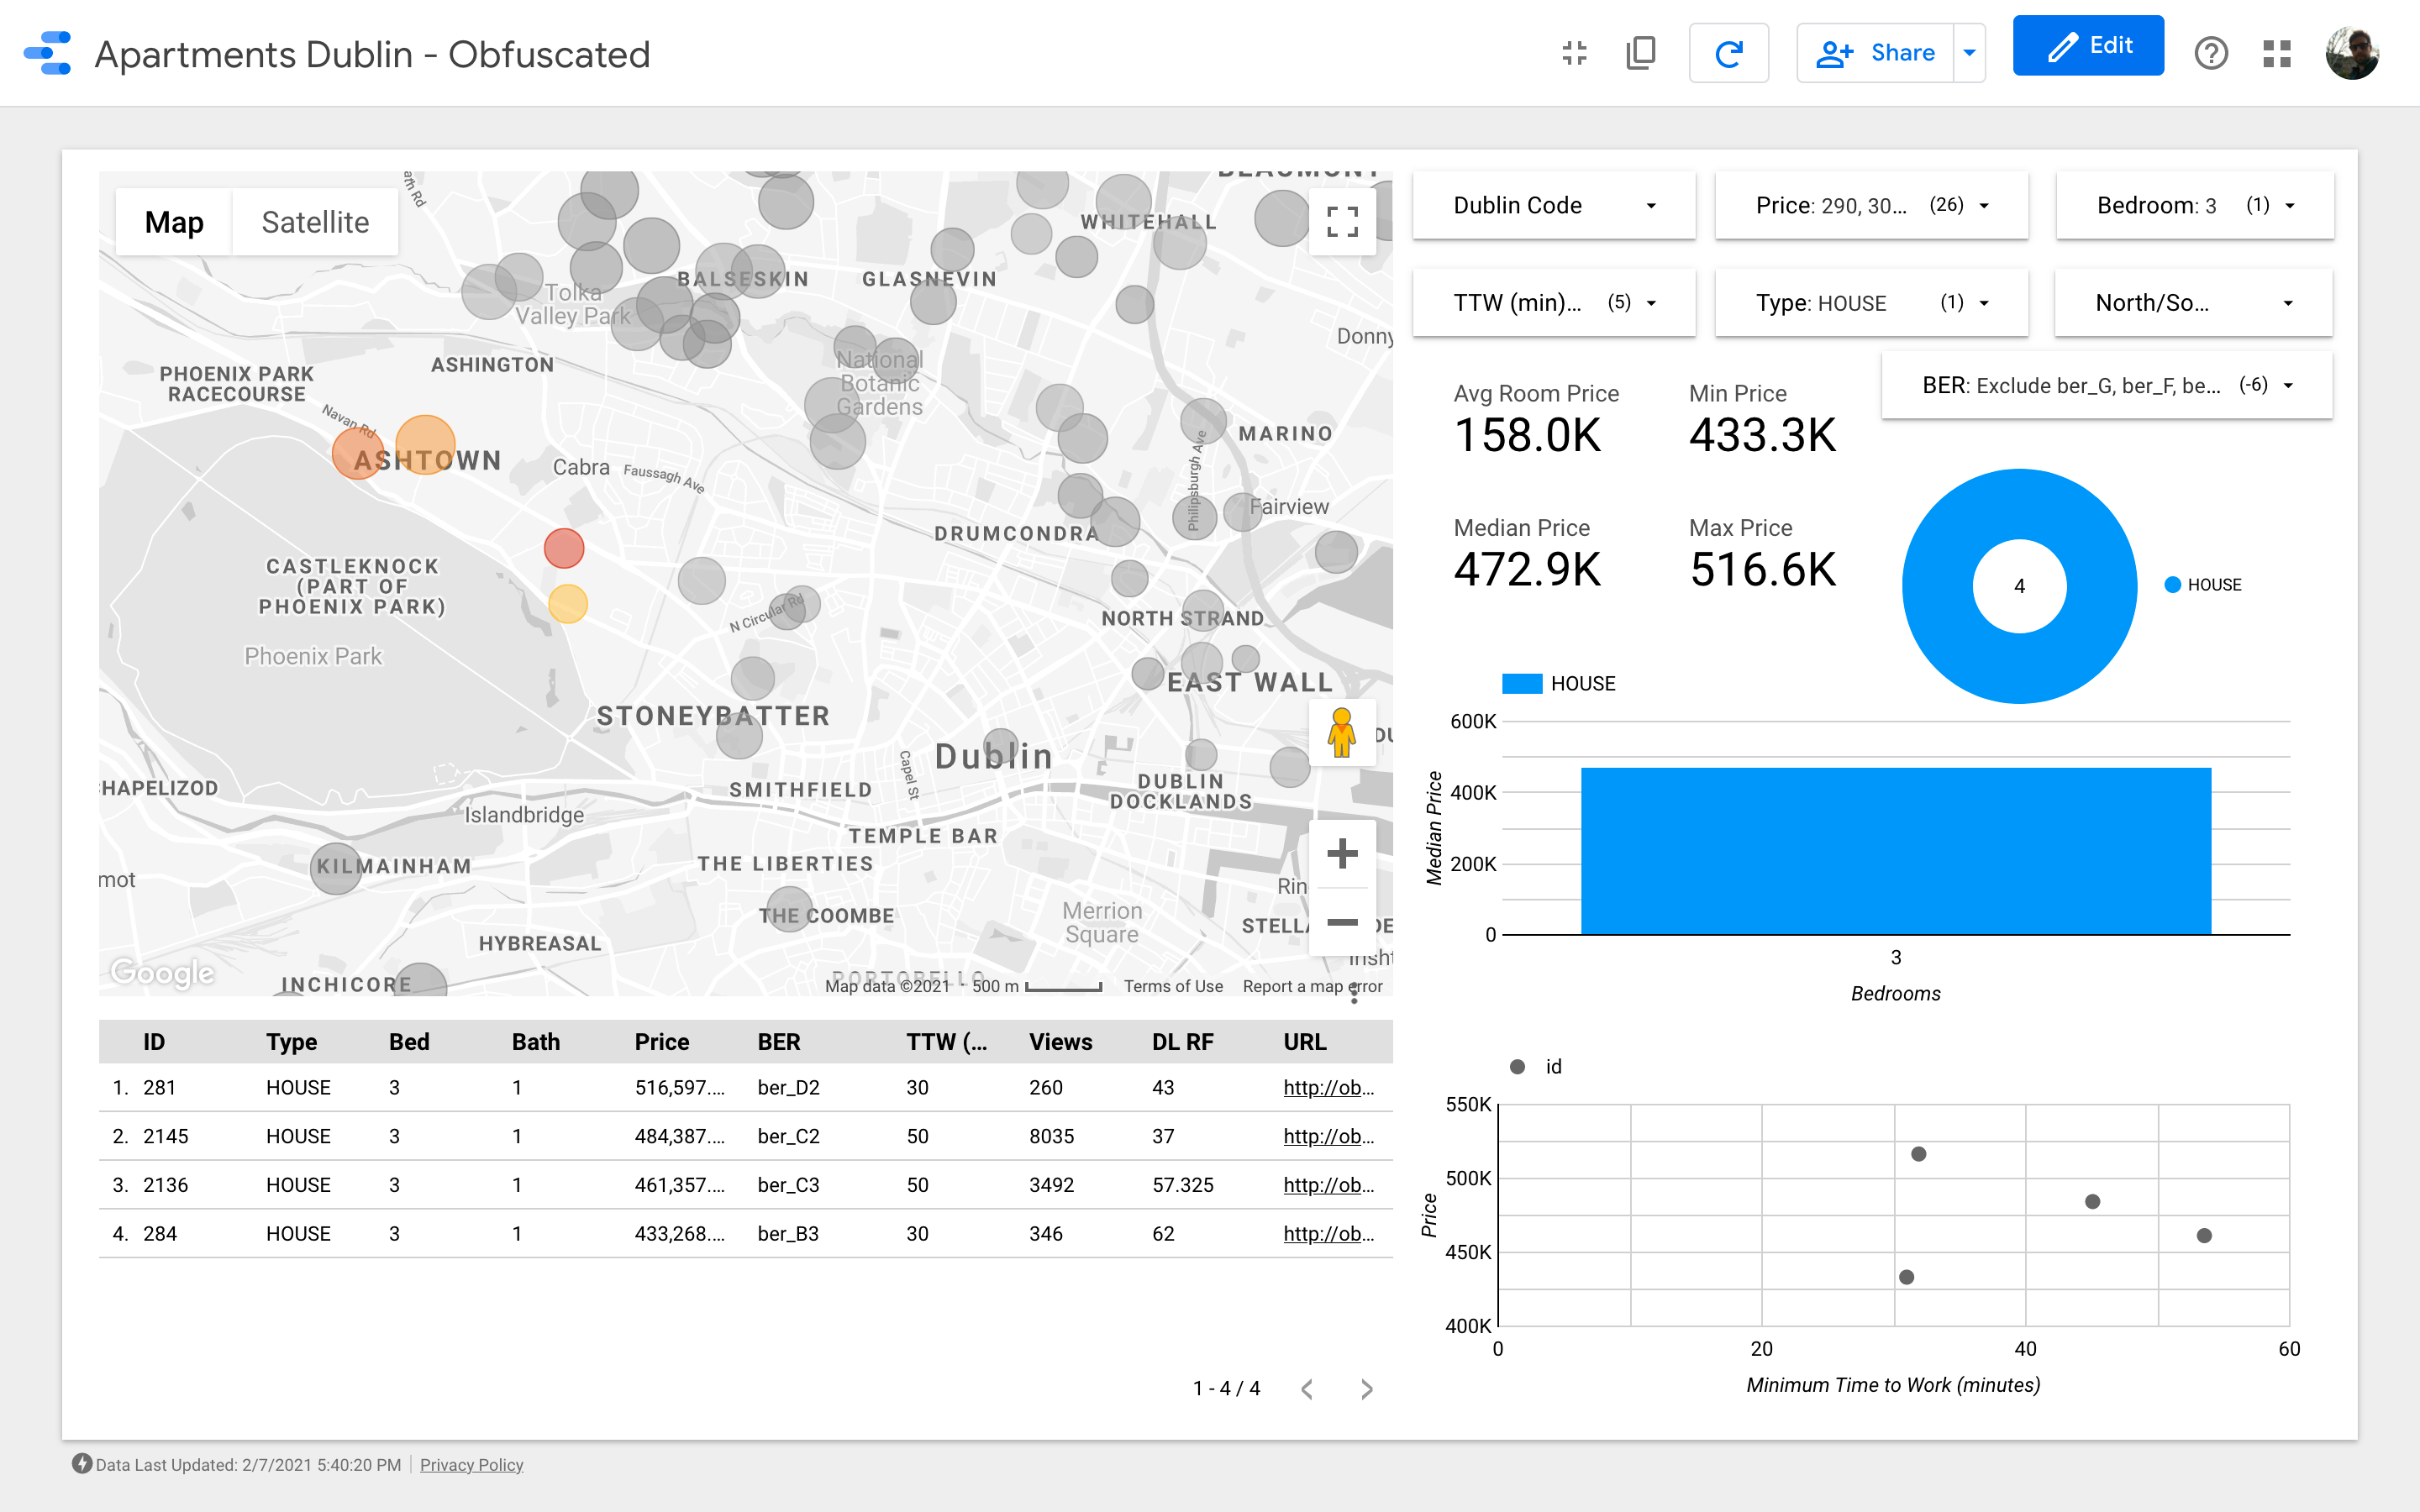Click Report a map error link
The height and width of the screenshot is (1512, 2420).
point(1312,986)
